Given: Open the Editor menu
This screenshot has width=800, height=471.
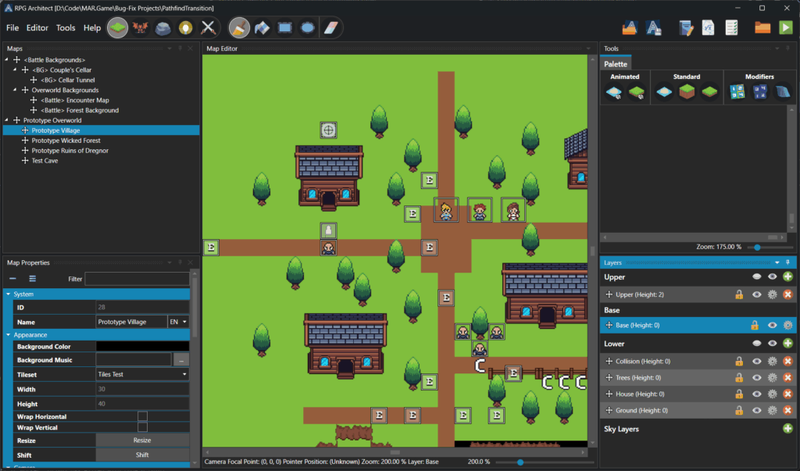Looking at the screenshot, I should tap(37, 27).
